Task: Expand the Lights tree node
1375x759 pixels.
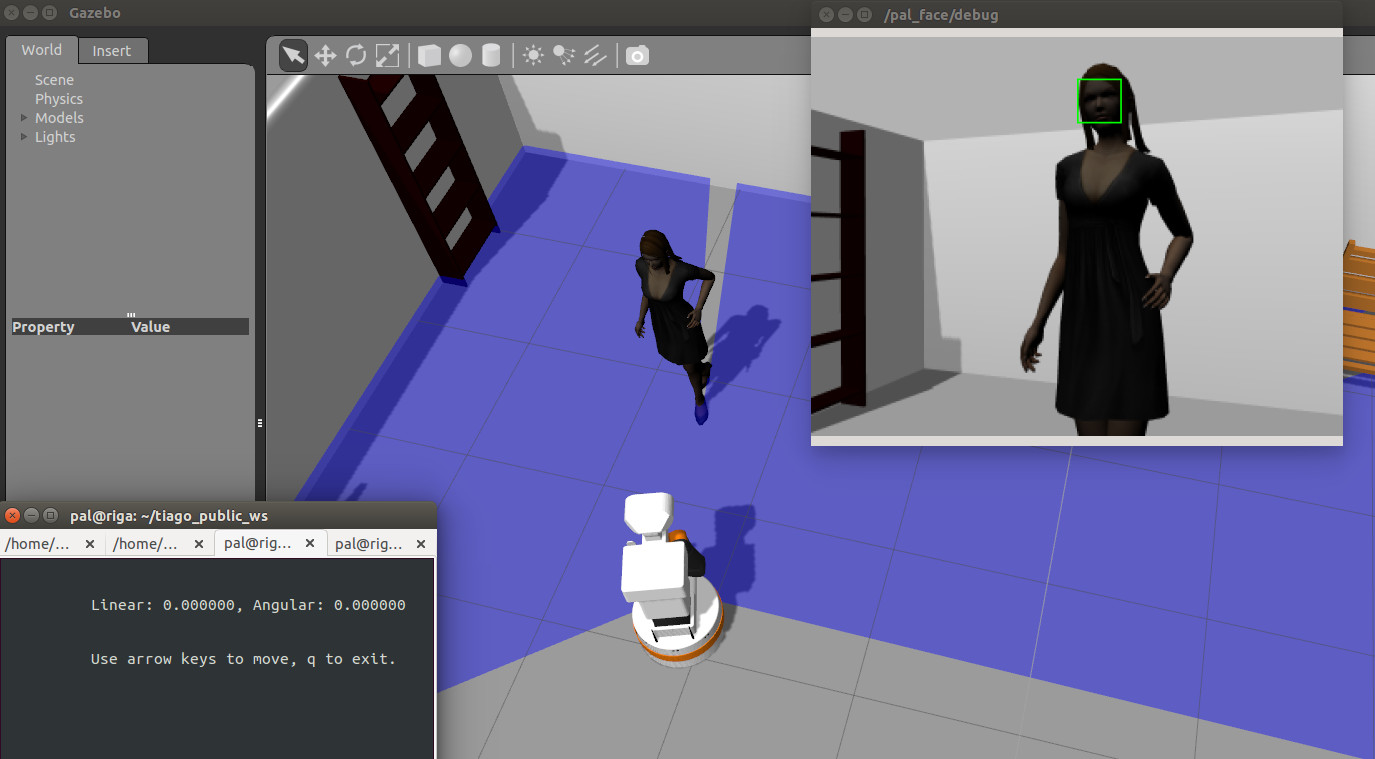Action: pyautogui.click(x=25, y=137)
